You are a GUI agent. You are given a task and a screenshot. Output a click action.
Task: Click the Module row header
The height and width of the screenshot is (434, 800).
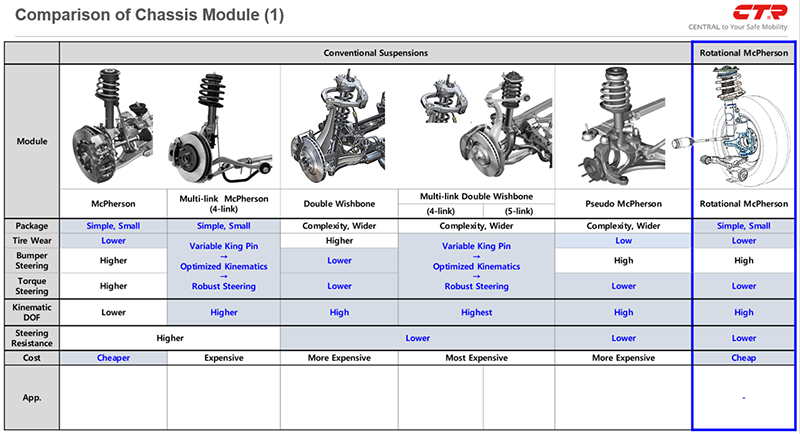click(x=31, y=141)
